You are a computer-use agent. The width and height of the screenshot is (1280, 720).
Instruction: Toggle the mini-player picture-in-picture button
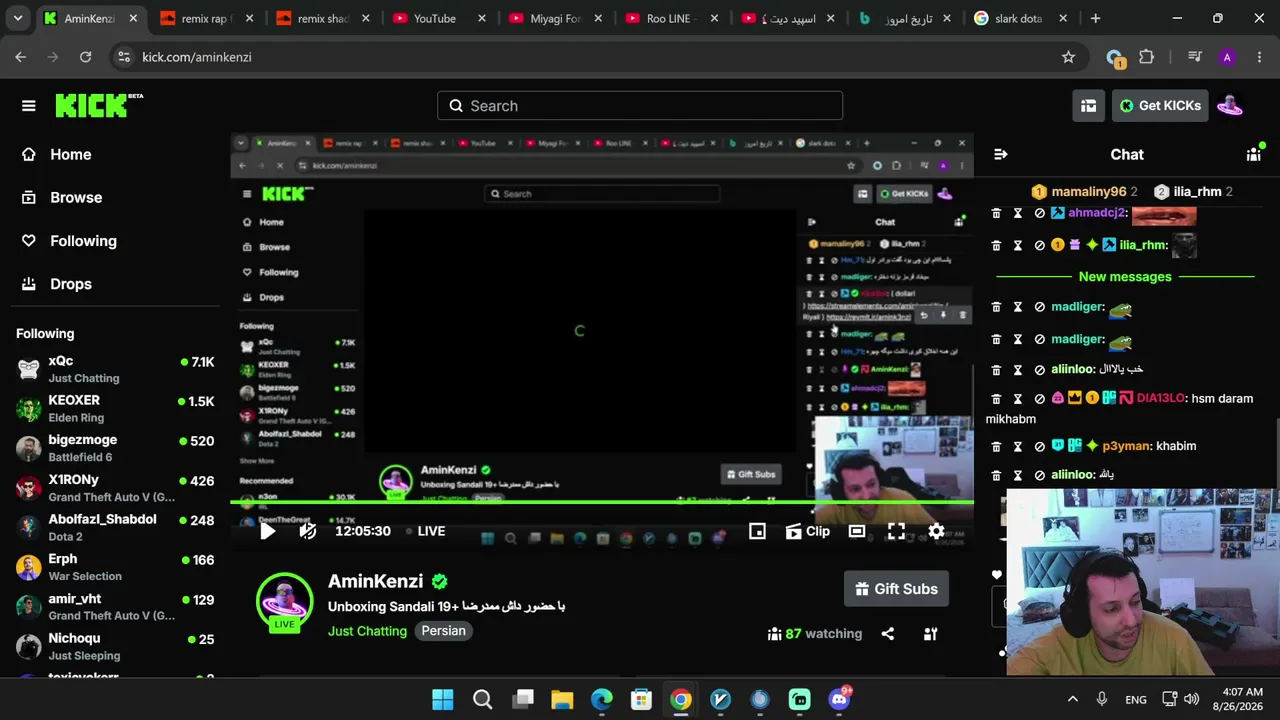coord(757,531)
